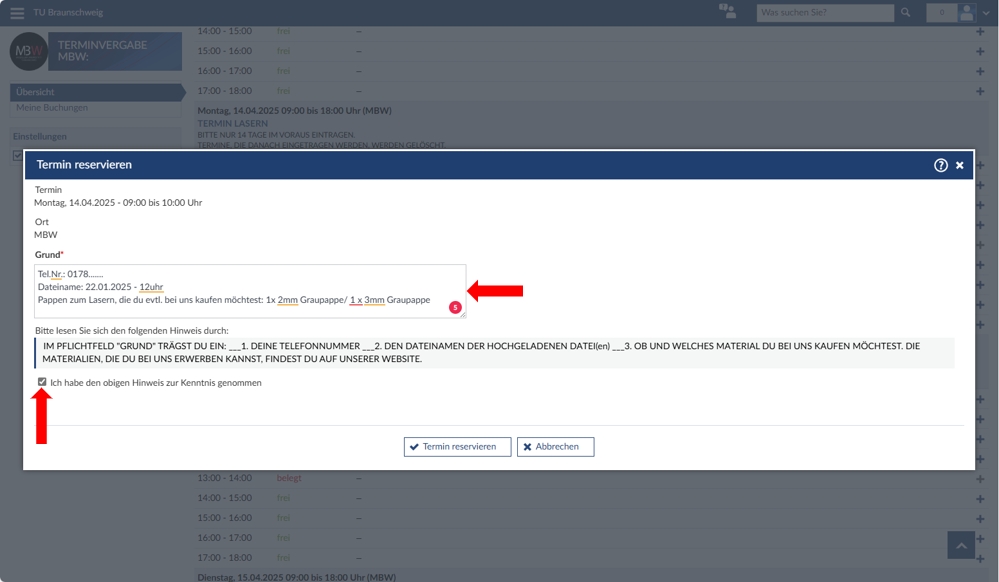Viewport: 999px width, 582px height.
Task: Expand the user profile dropdown arrow
Action: (x=986, y=13)
